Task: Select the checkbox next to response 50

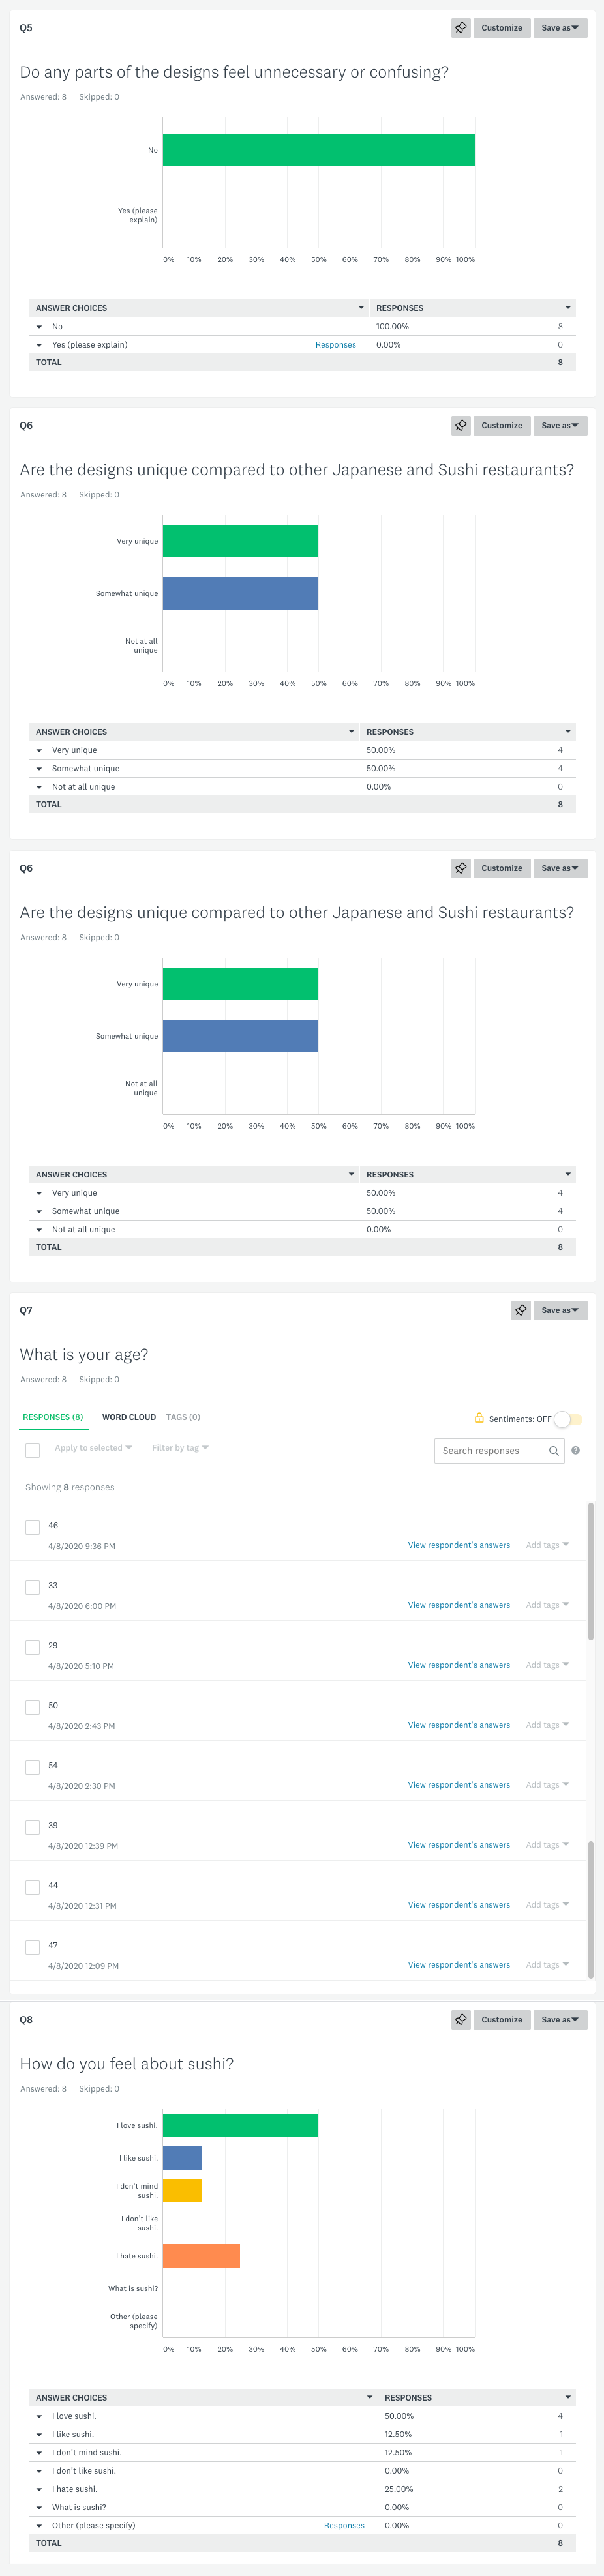Action: (x=32, y=1707)
